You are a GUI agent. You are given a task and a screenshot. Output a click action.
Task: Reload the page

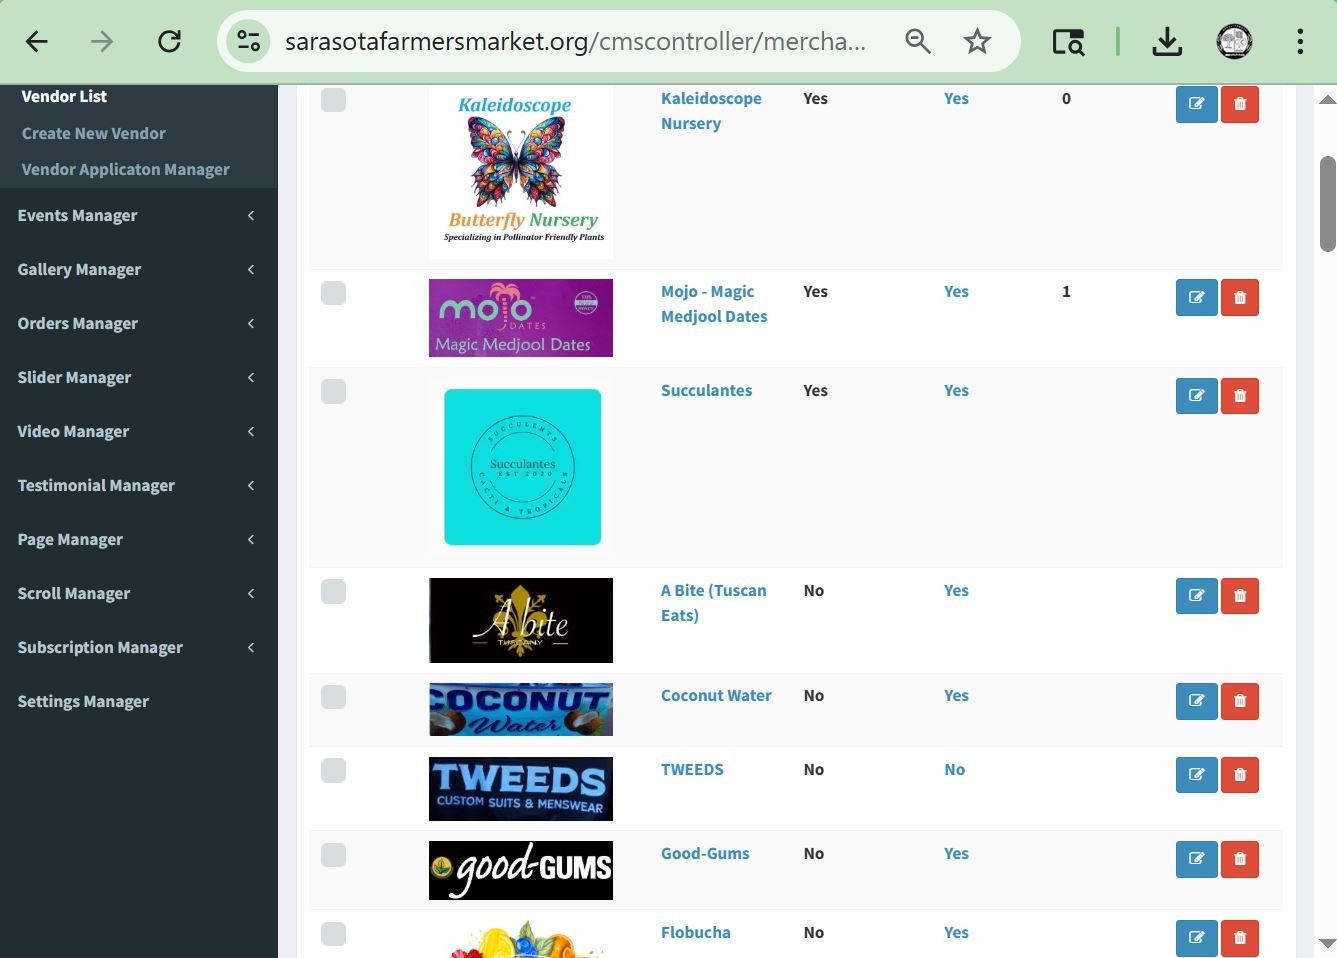pos(169,41)
